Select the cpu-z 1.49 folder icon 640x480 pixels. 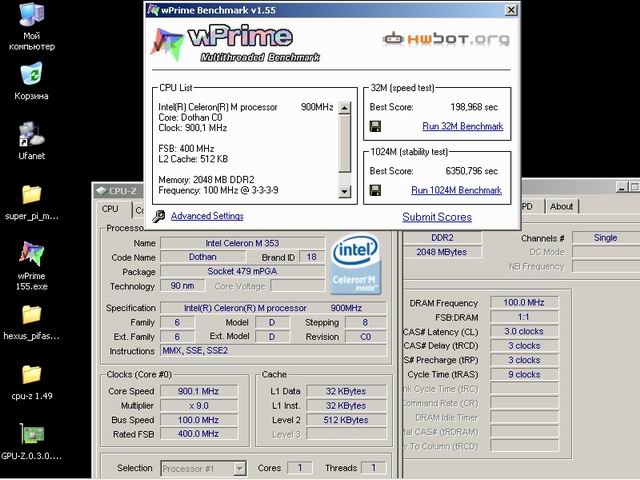31,382
